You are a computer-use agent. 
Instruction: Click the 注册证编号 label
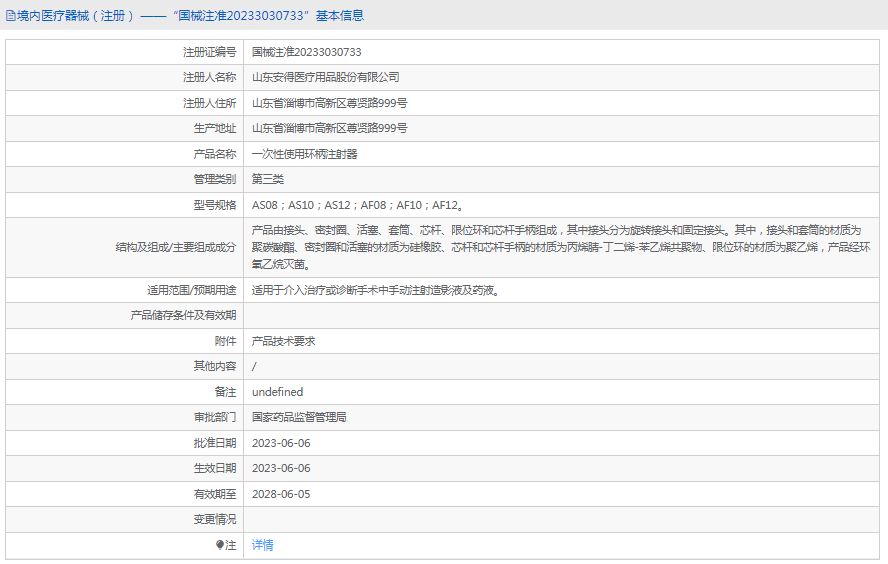pyautogui.click(x=210, y=52)
